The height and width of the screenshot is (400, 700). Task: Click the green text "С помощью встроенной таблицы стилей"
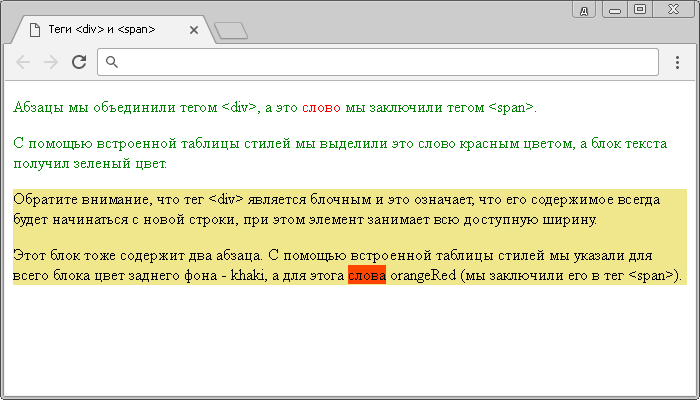tap(152, 144)
